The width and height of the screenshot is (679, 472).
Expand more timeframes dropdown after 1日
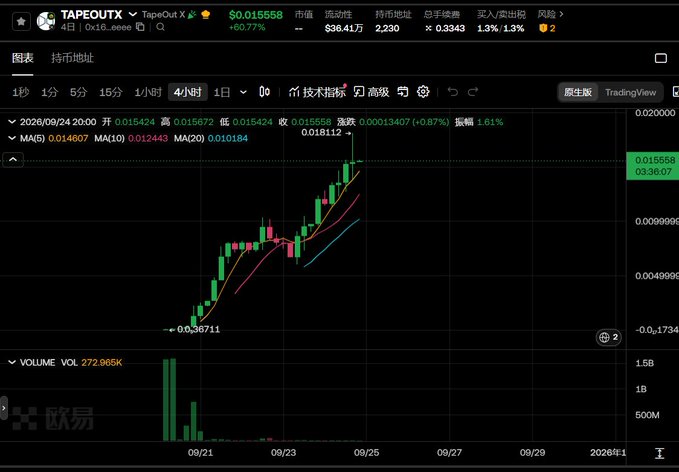point(243,92)
